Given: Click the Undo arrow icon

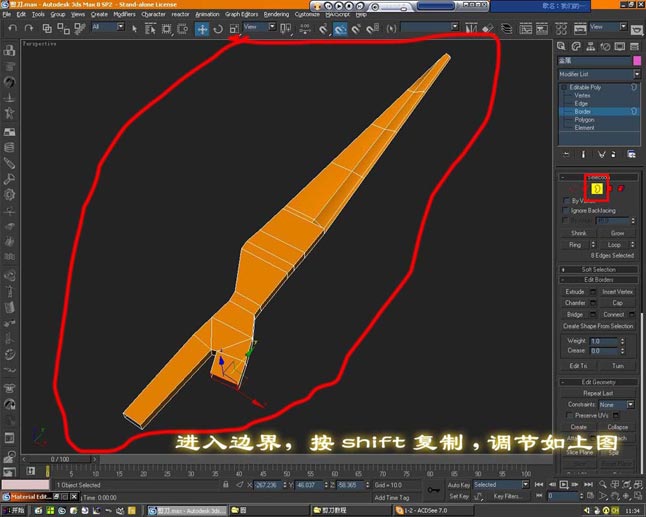Looking at the screenshot, I should (x=13, y=28).
